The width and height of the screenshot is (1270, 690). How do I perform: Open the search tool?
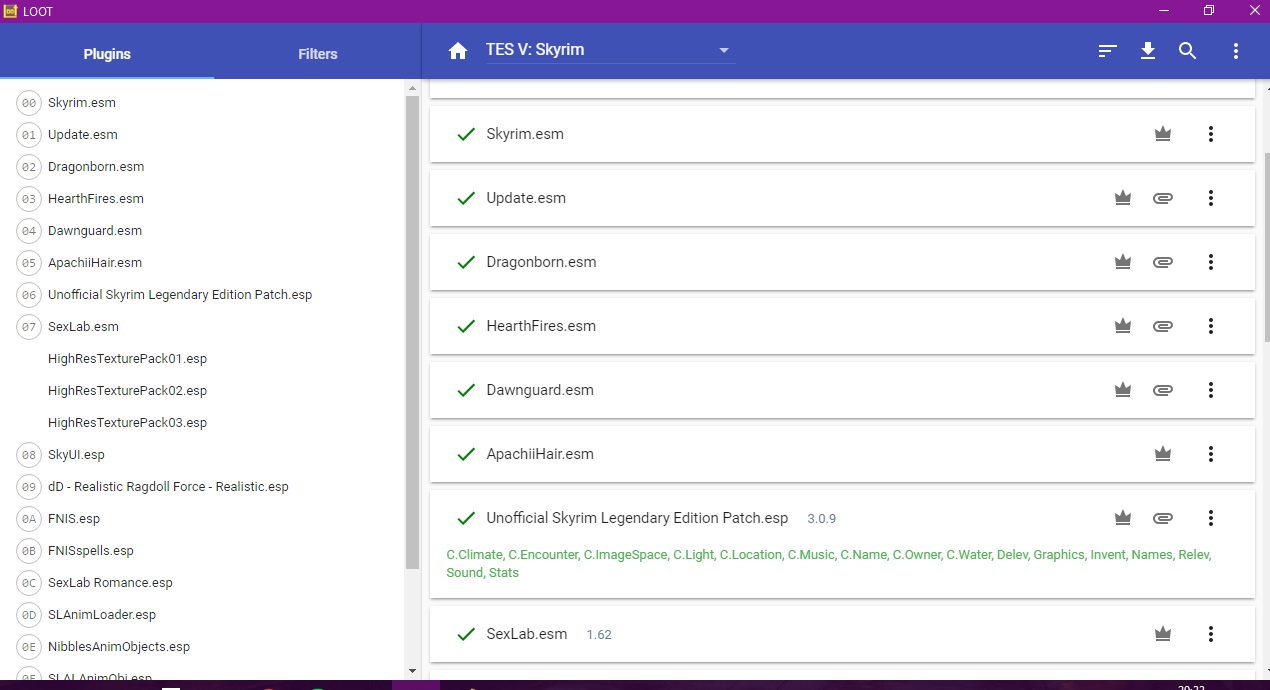(1187, 51)
